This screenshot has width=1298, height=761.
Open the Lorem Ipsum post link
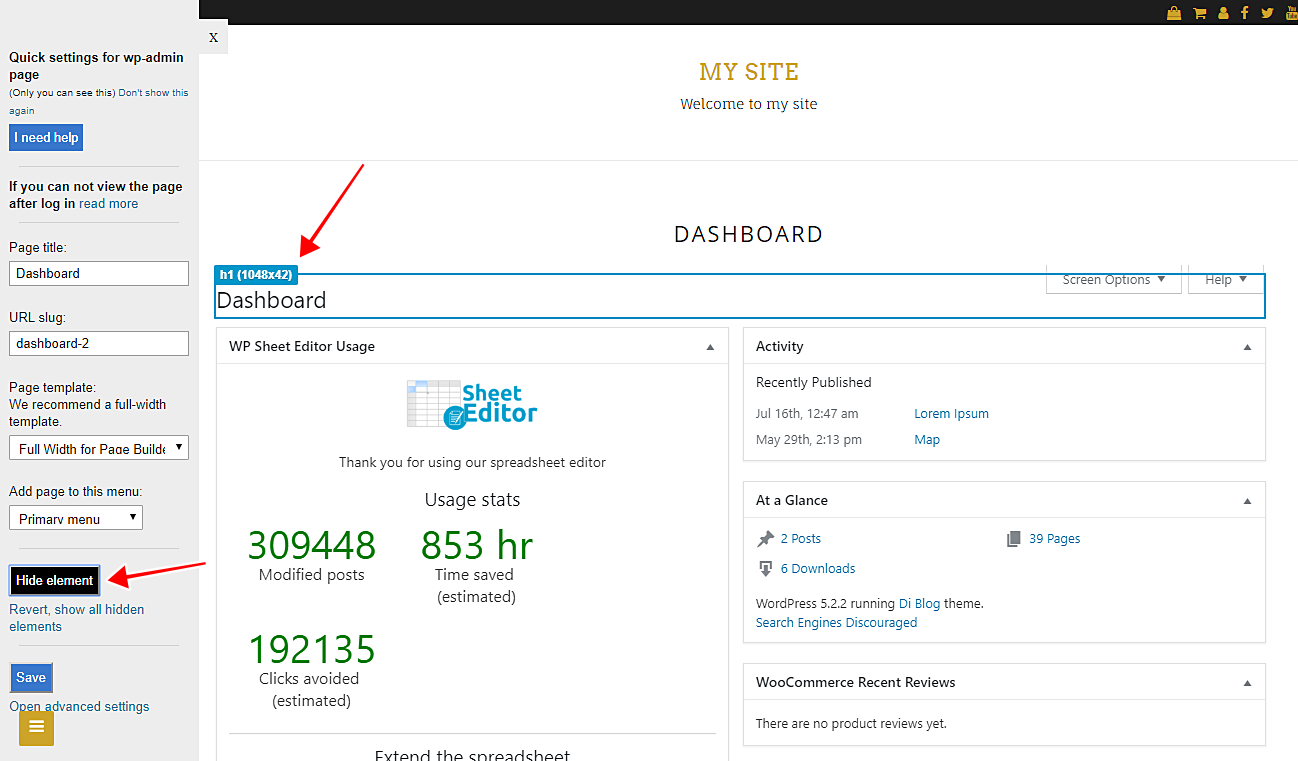(x=951, y=414)
